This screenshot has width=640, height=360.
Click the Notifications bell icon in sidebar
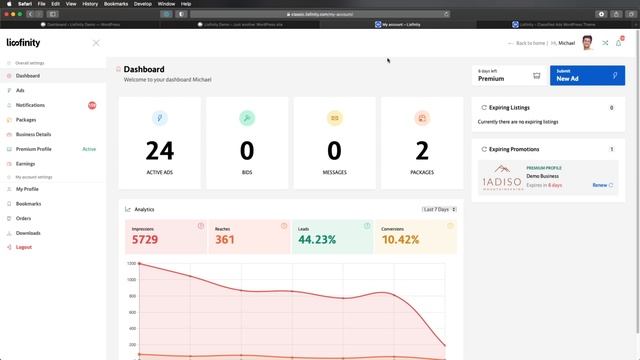9,105
